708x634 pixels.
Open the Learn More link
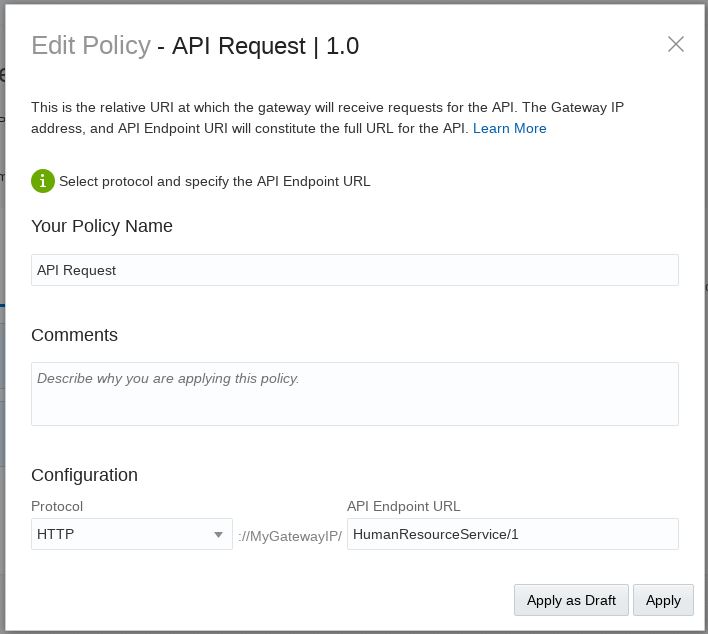[x=509, y=128]
